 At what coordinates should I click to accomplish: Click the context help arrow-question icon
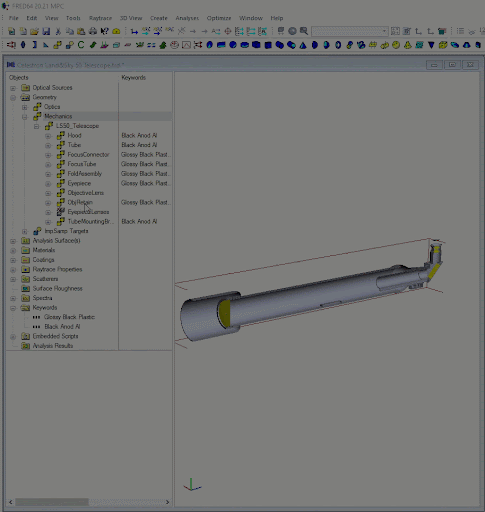(x=104, y=31)
